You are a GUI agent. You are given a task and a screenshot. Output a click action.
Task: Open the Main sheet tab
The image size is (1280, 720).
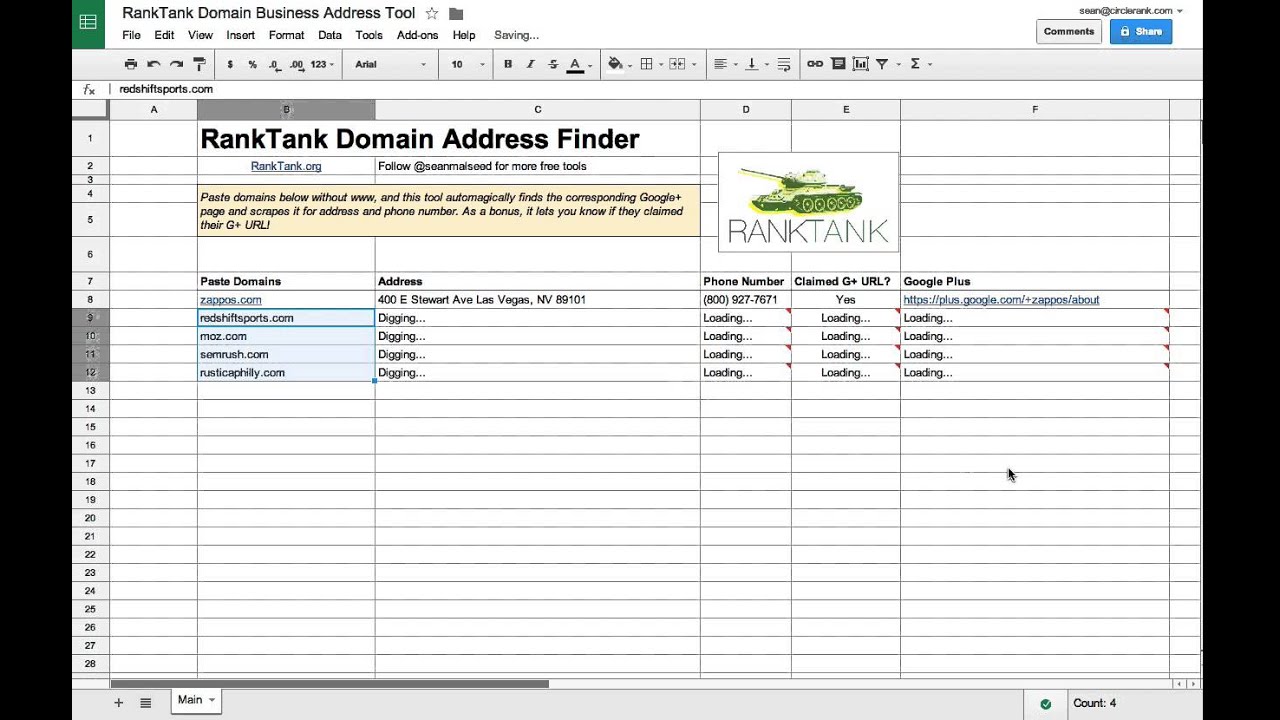[x=196, y=700]
